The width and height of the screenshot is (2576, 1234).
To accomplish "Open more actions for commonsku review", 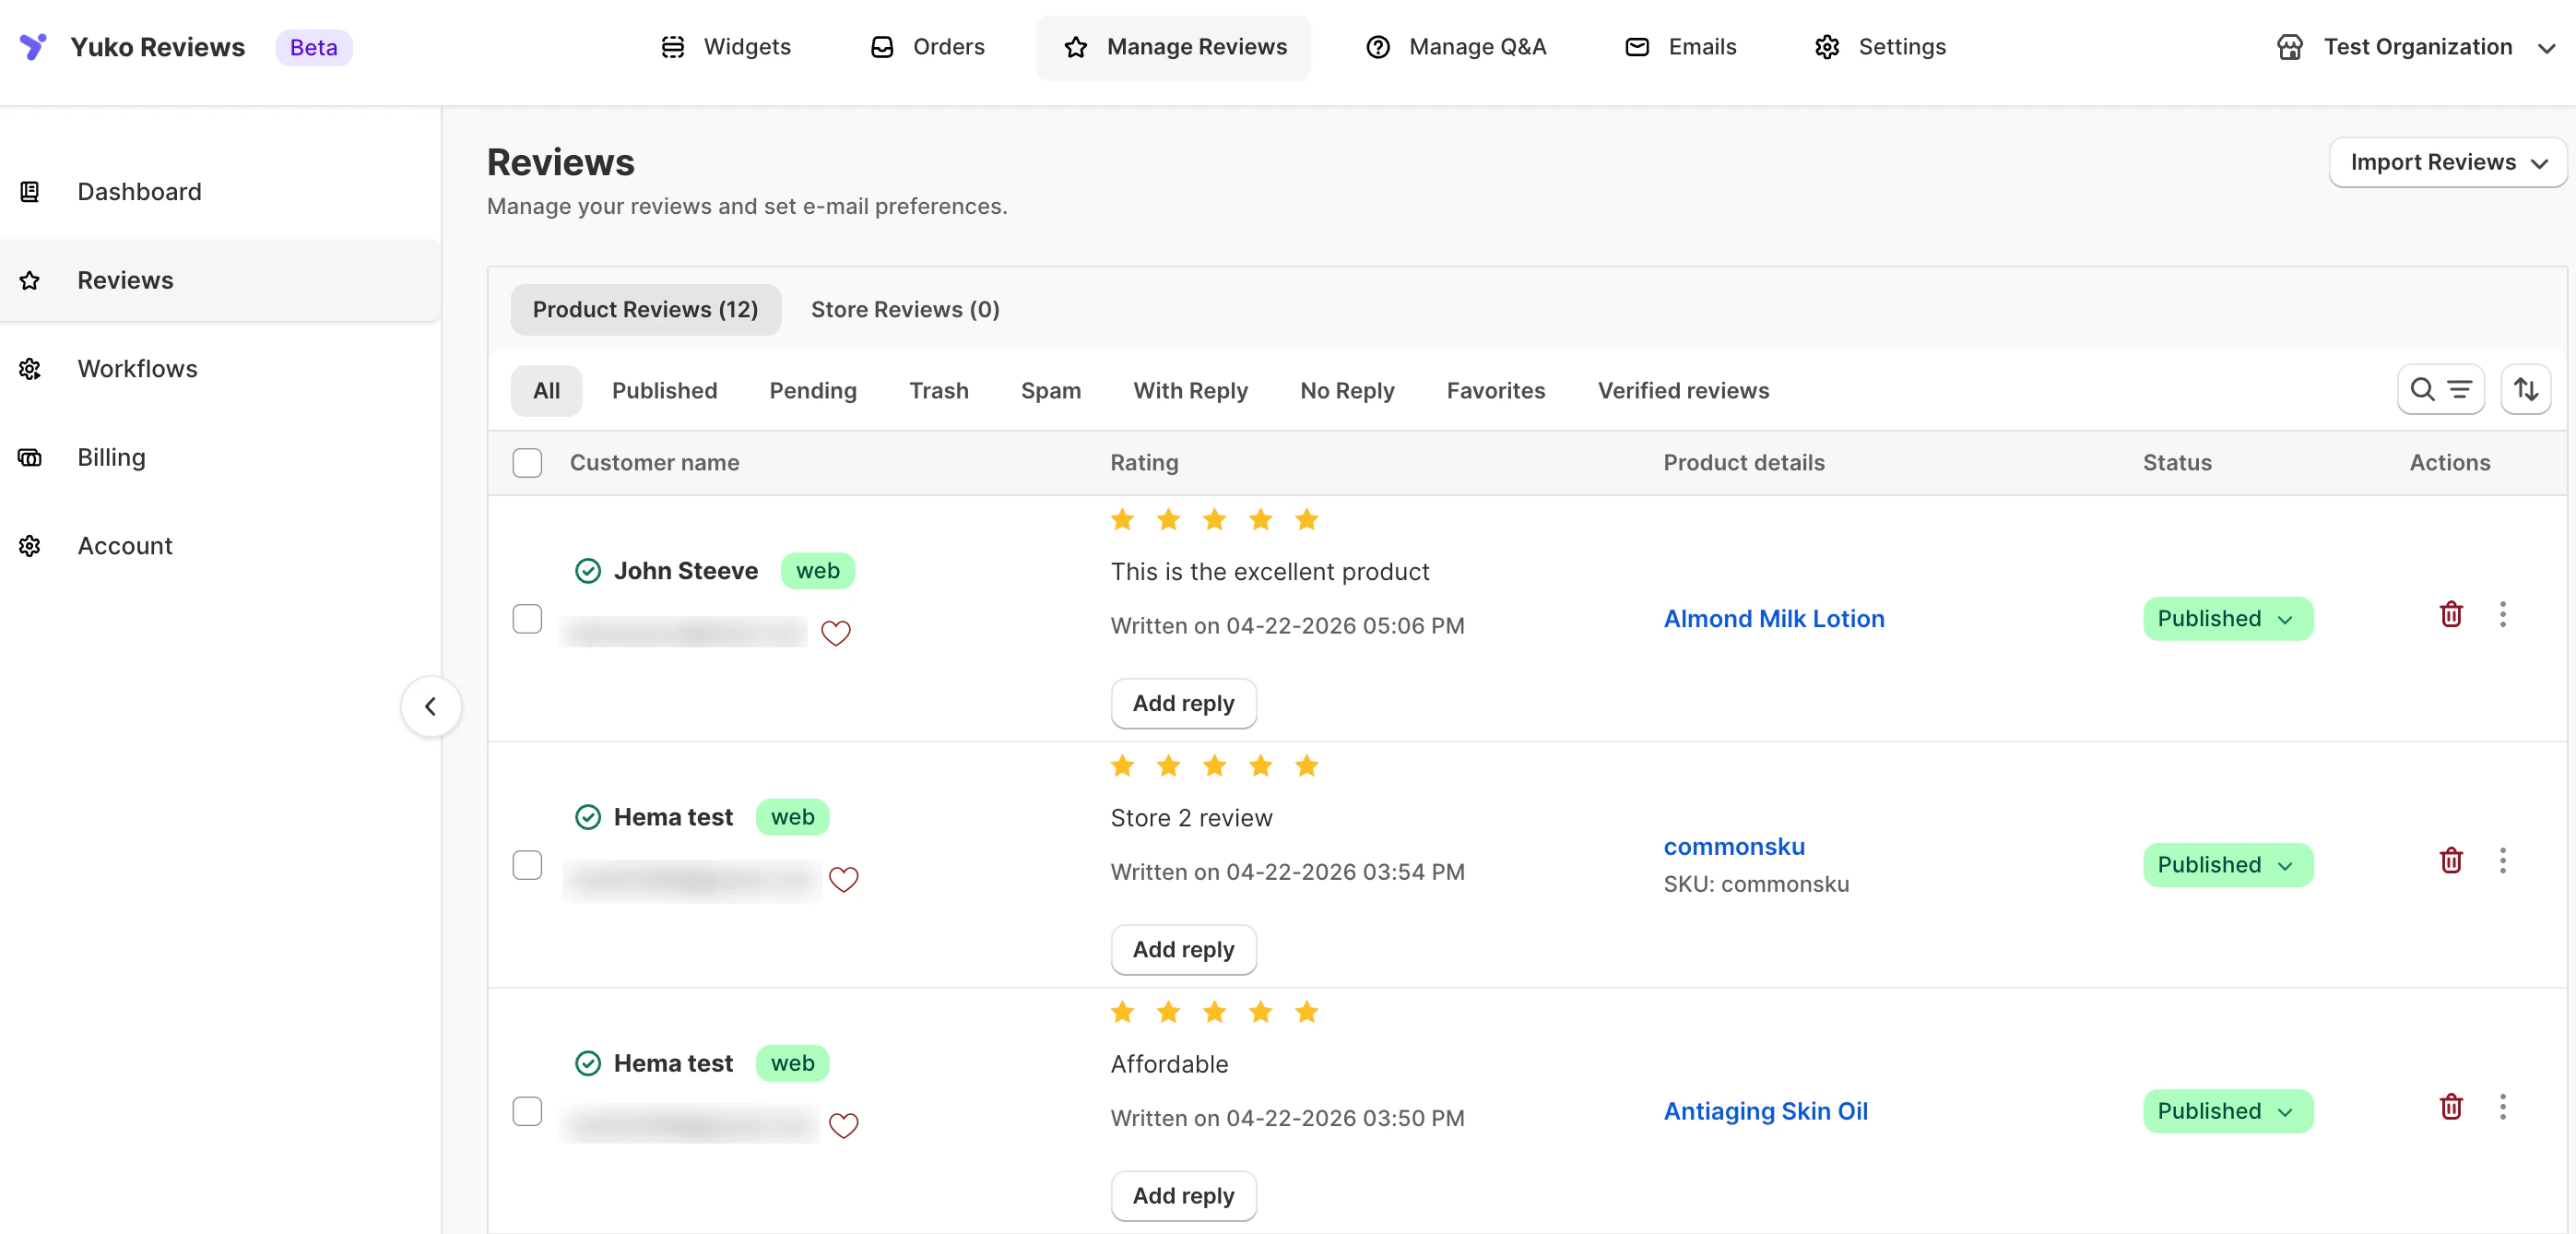I will (x=2502, y=860).
